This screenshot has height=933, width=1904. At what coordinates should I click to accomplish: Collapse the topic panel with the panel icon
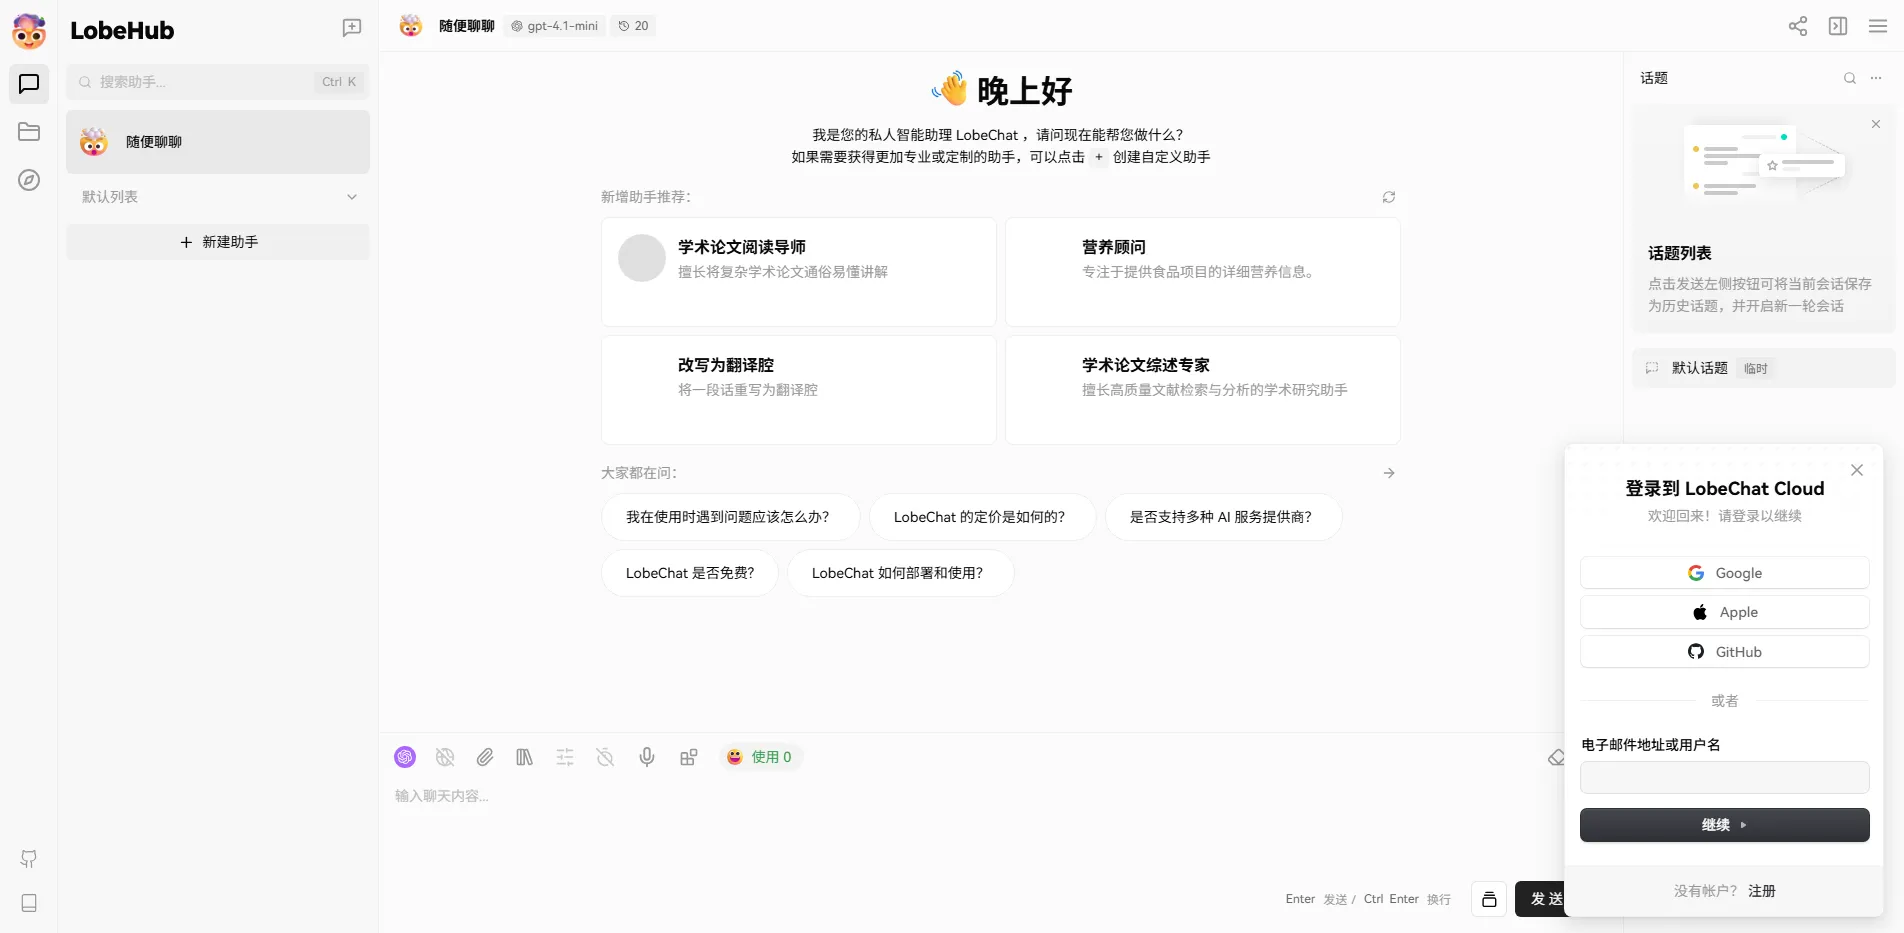tap(1838, 26)
